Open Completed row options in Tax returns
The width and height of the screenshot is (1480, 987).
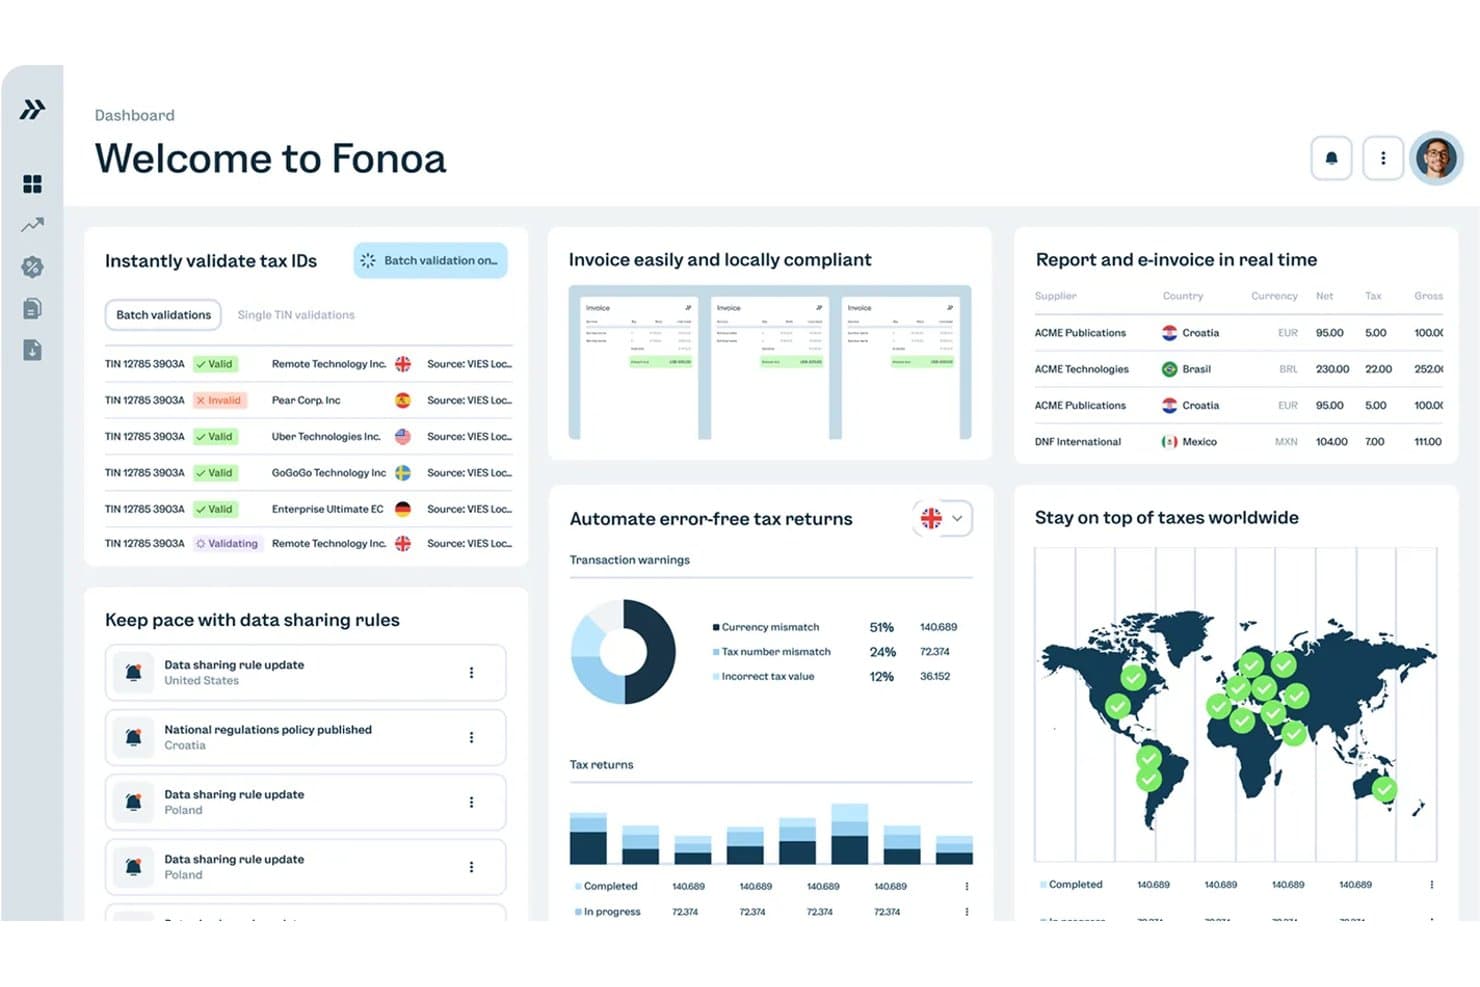coord(966,886)
